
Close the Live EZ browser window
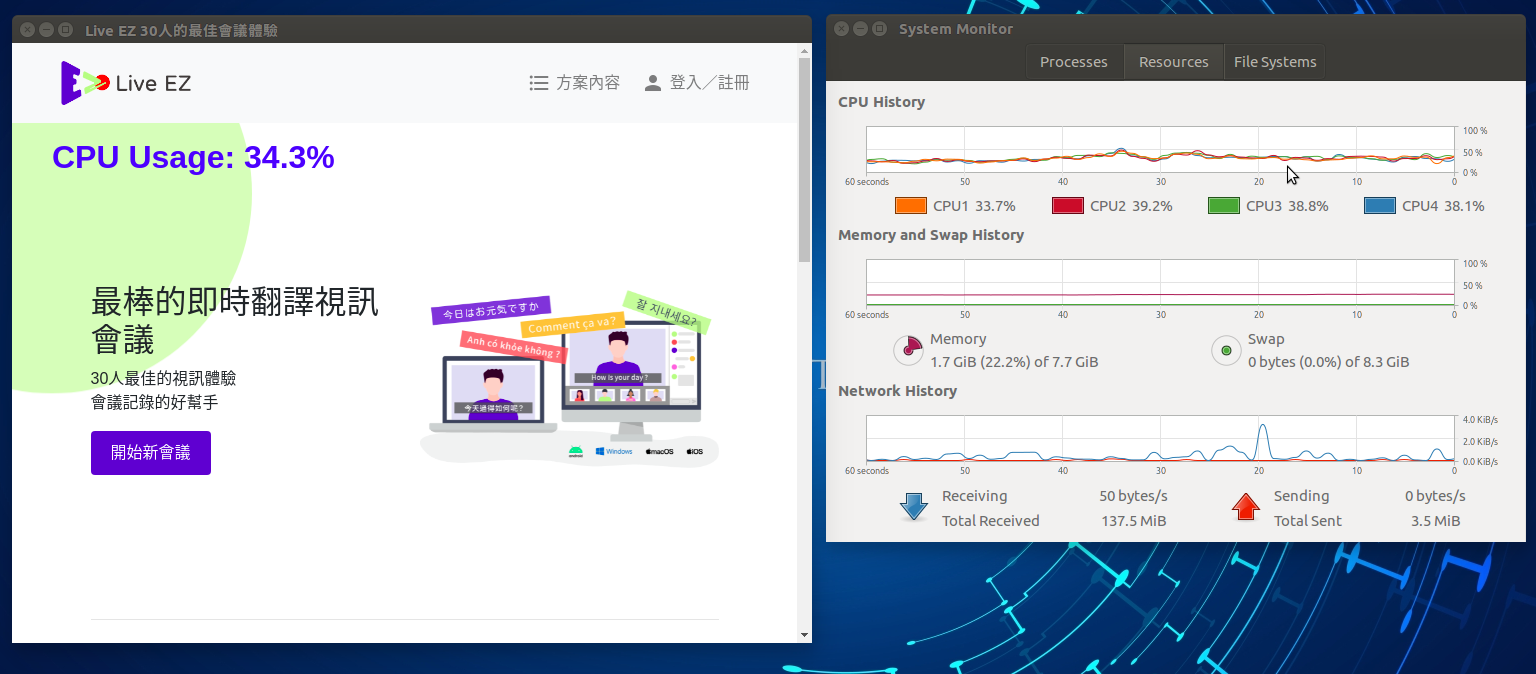point(28,30)
